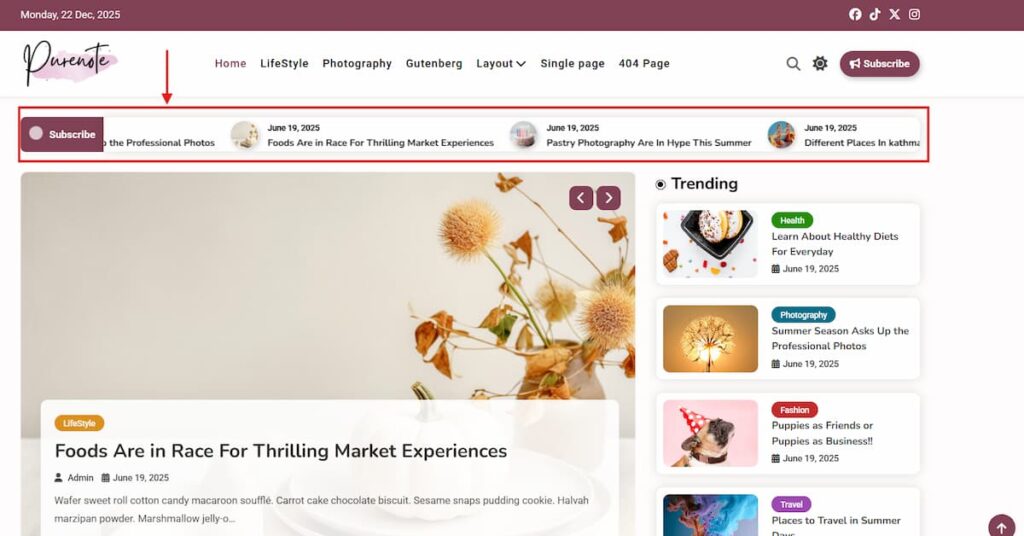This screenshot has width=1024, height=536.
Task: Open the Health category tag
Action: (792, 220)
